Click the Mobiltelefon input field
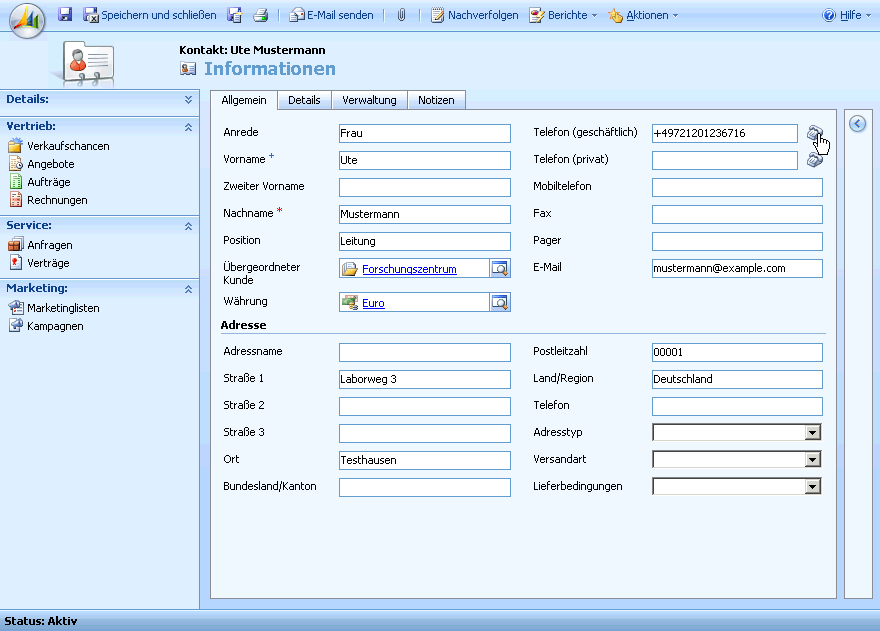880x631 pixels. (737, 187)
